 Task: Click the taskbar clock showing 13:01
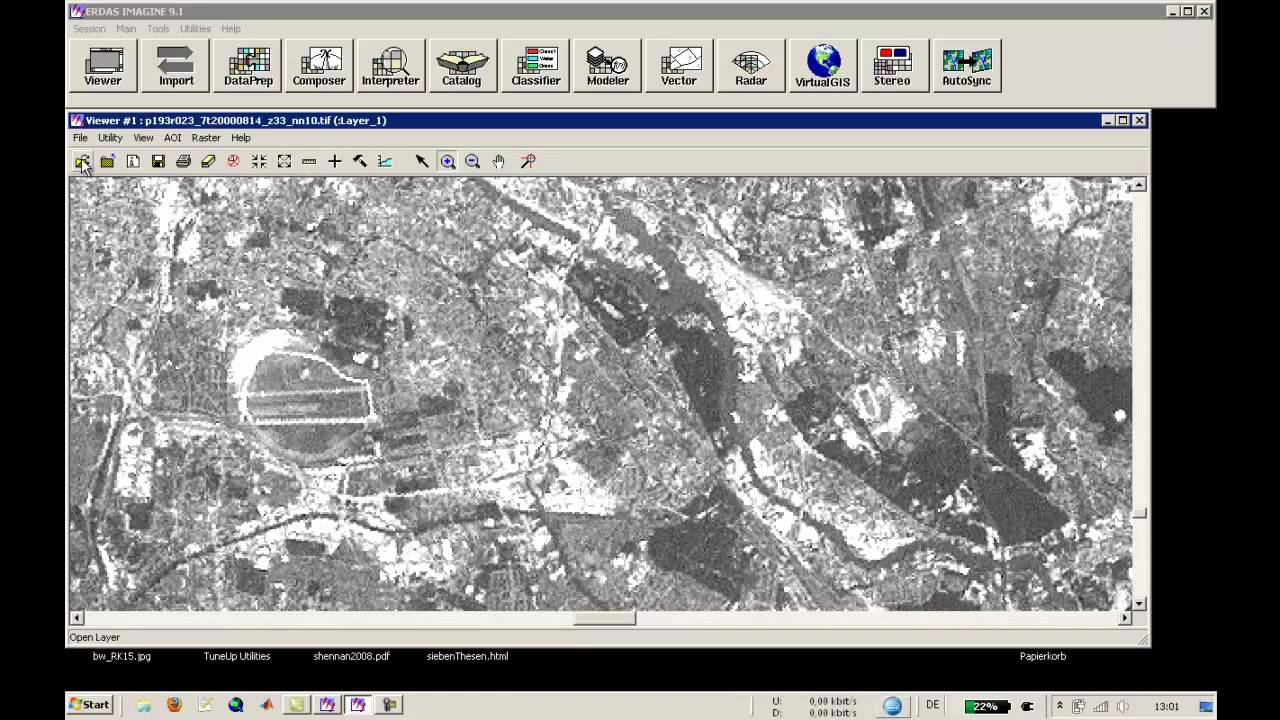1166,706
